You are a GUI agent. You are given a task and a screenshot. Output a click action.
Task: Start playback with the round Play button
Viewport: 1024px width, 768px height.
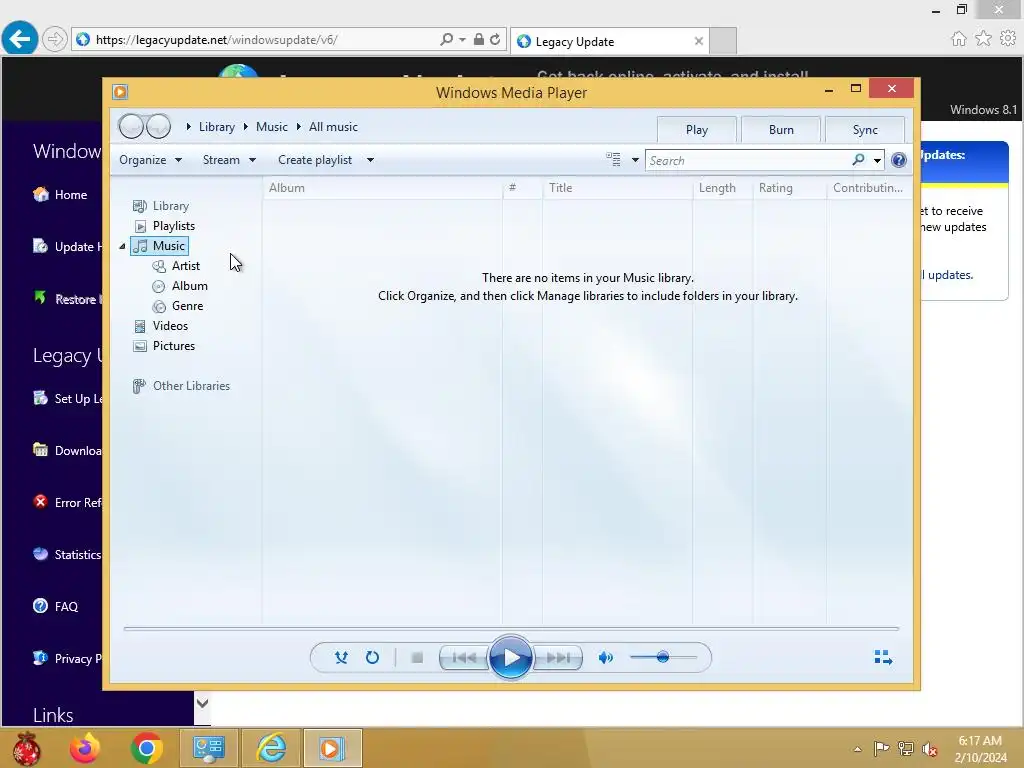(510, 658)
